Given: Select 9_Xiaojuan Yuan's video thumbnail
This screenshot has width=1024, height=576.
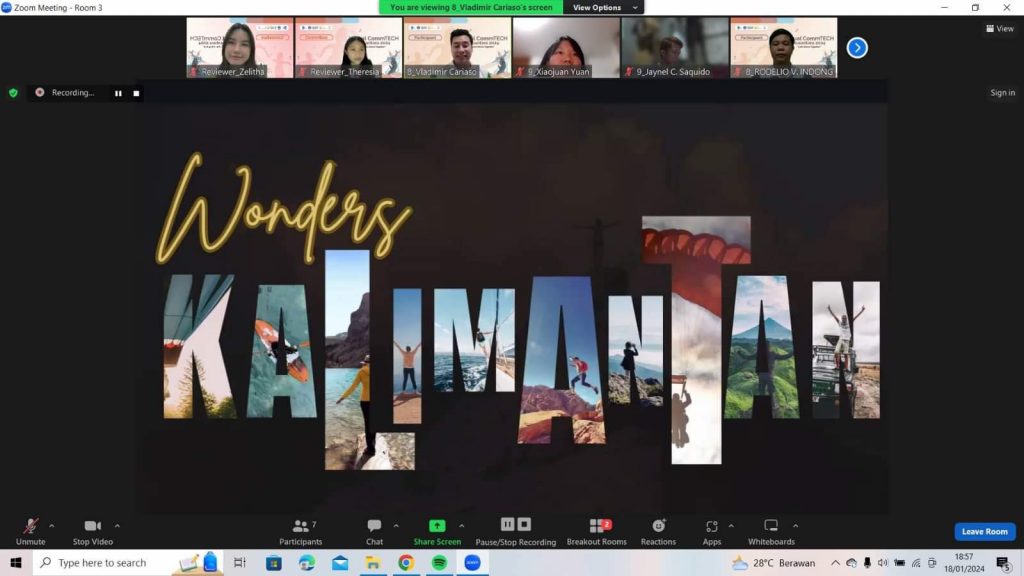Looking at the screenshot, I should tap(566, 48).
